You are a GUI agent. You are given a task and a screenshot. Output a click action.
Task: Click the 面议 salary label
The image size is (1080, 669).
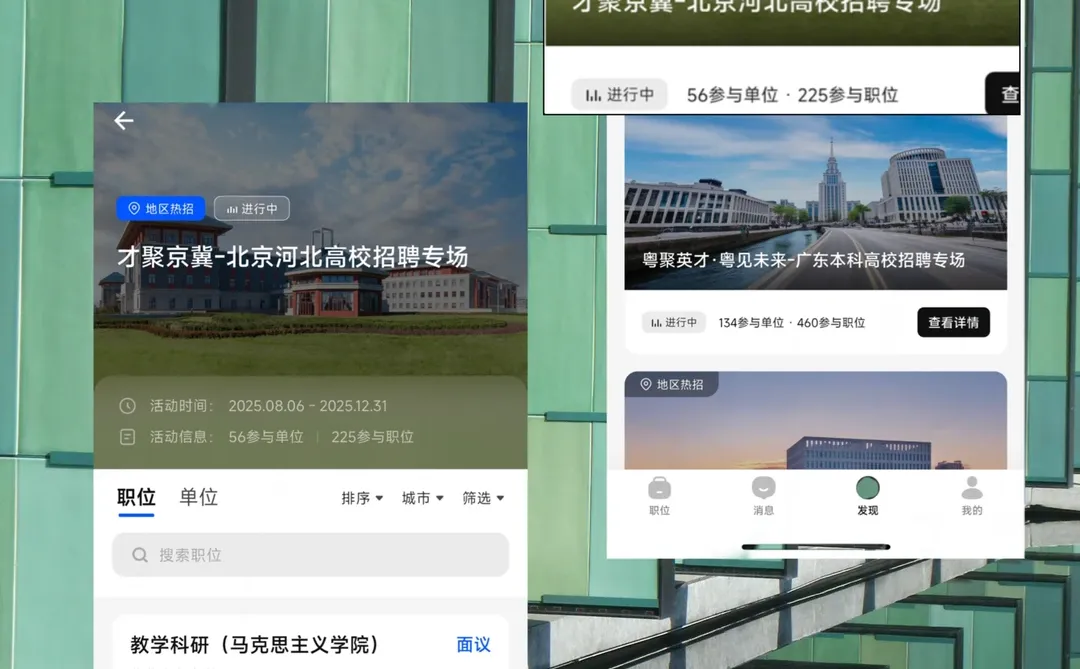pyautogui.click(x=473, y=645)
